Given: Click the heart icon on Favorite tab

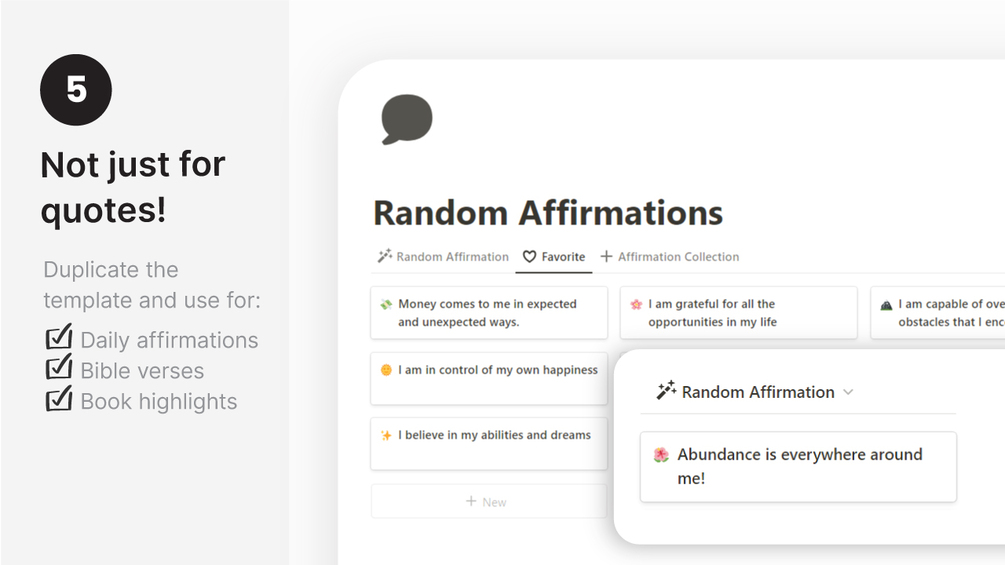Looking at the screenshot, I should click(x=530, y=257).
